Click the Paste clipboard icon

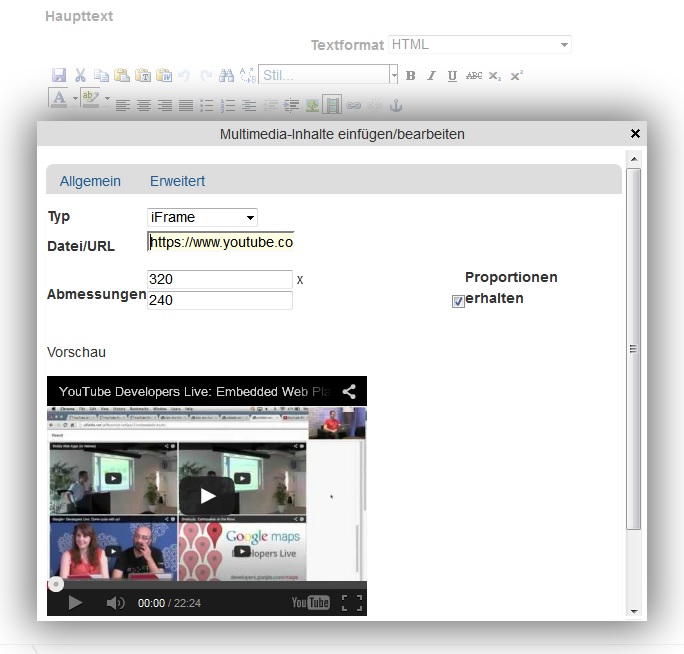[x=122, y=75]
